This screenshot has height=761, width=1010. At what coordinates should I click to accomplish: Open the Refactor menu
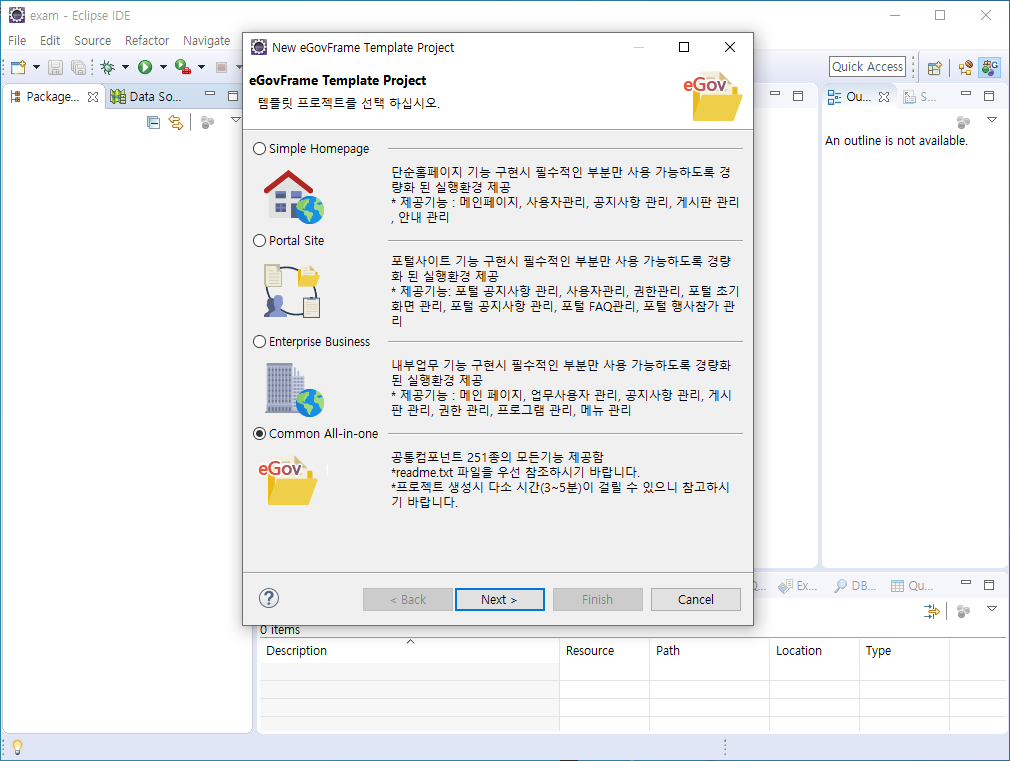(x=147, y=41)
